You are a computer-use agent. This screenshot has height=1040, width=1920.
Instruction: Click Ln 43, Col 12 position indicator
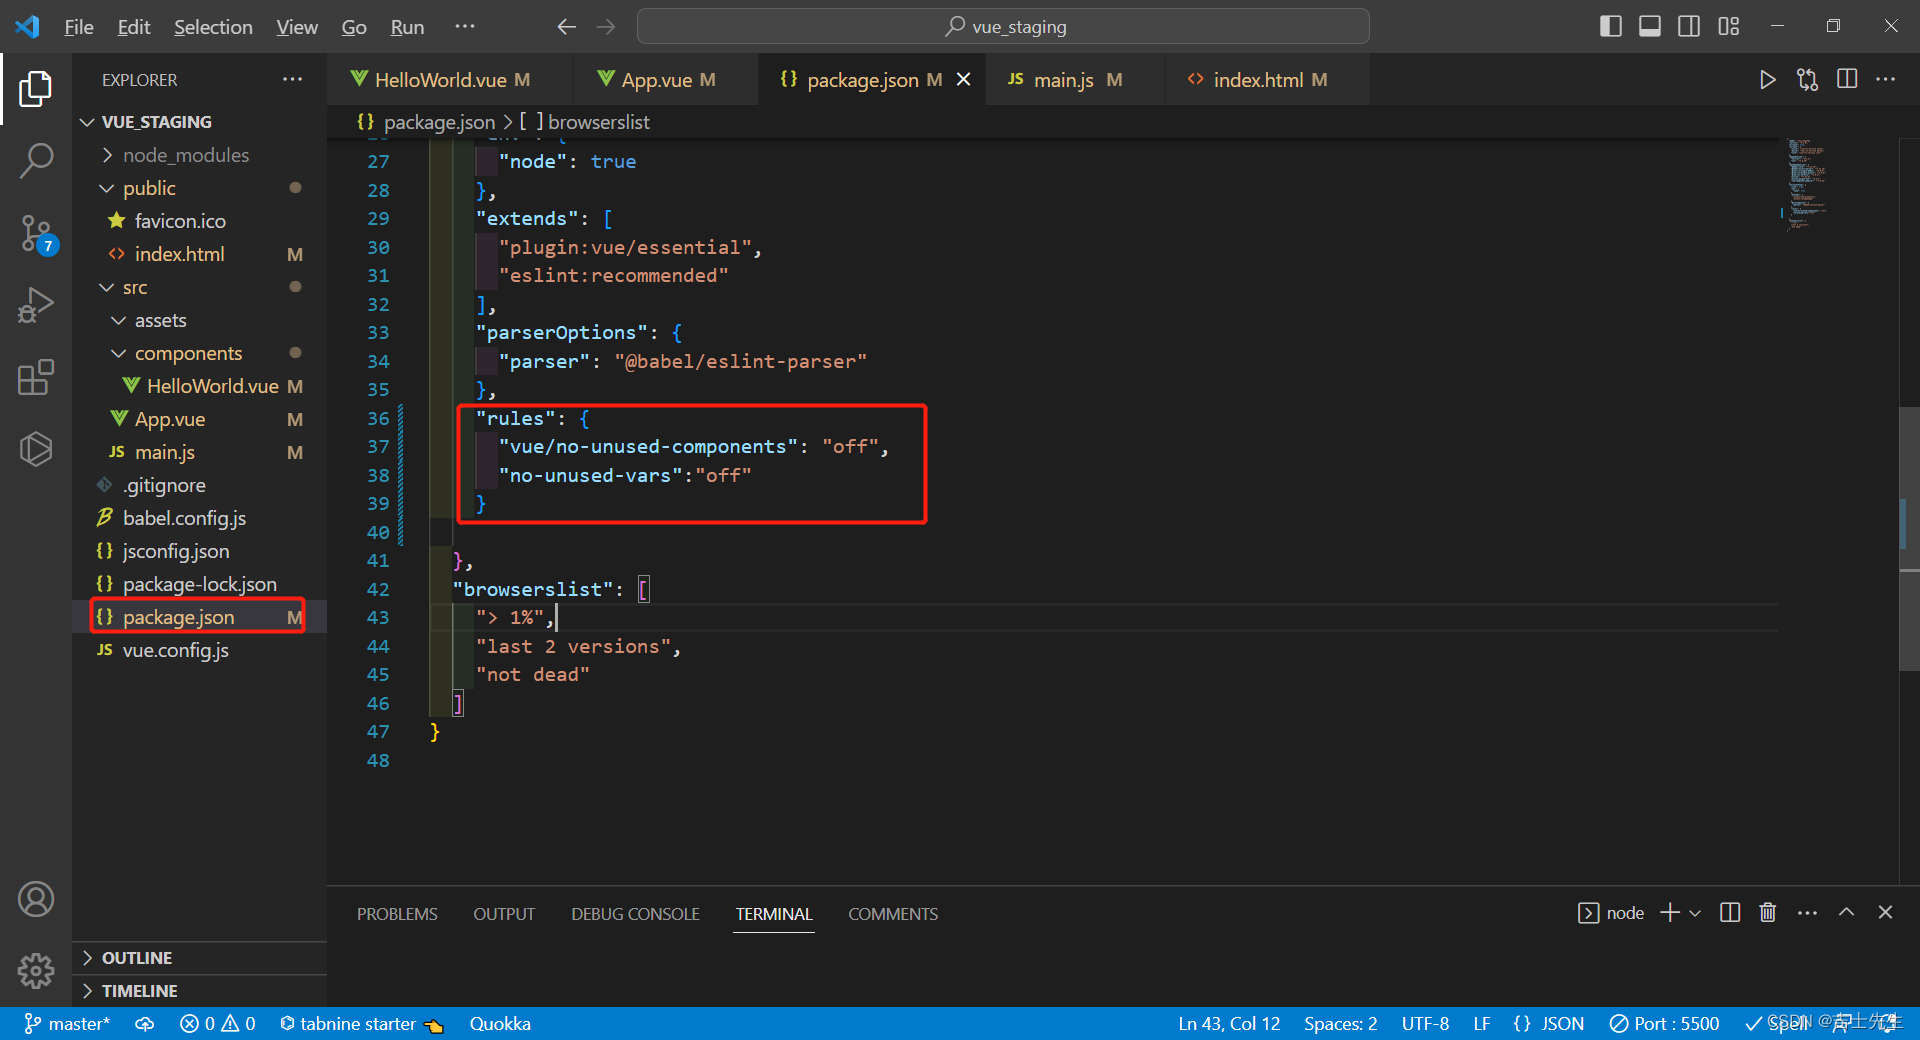point(1229,1024)
